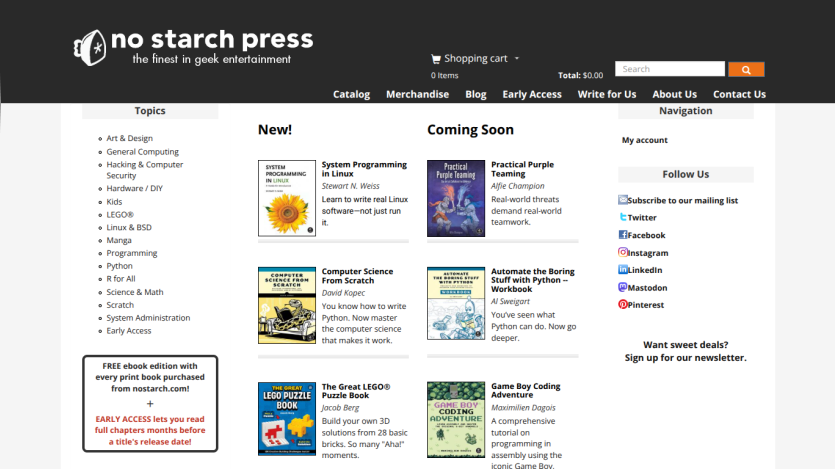Click the shopping cart icon
The image size is (835, 469).
click(x=436, y=59)
